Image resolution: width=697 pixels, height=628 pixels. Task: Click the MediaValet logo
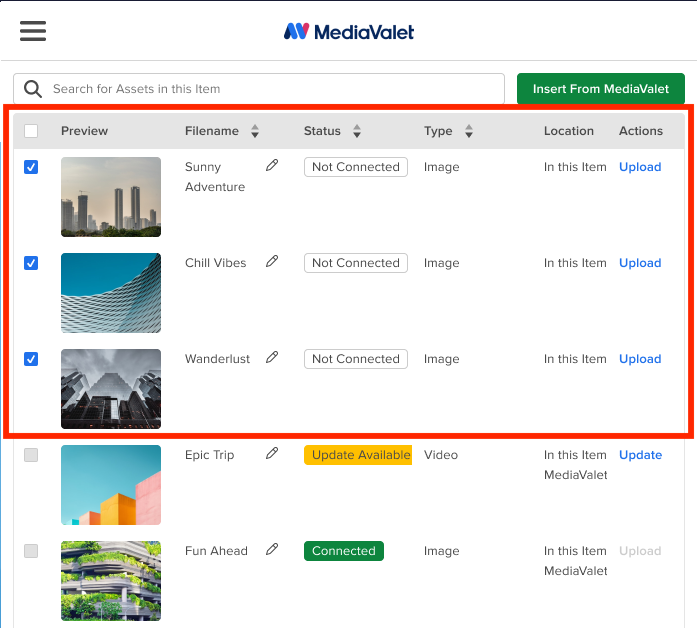click(349, 32)
